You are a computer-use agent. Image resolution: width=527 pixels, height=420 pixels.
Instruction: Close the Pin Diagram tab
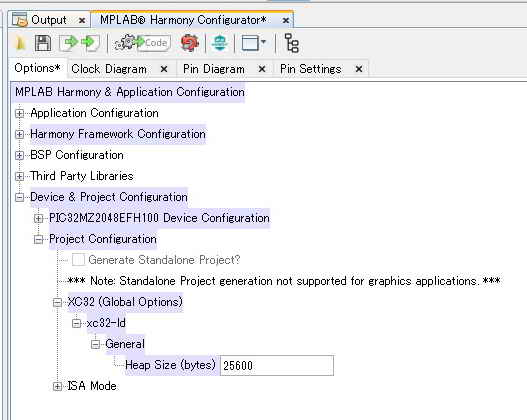pyautogui.click(x=262, y=69)
